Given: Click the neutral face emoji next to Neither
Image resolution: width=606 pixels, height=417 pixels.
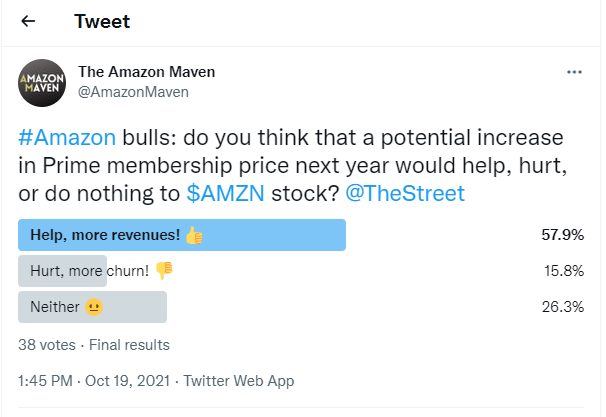Looking at the screenshot, I should click(94, 307).
